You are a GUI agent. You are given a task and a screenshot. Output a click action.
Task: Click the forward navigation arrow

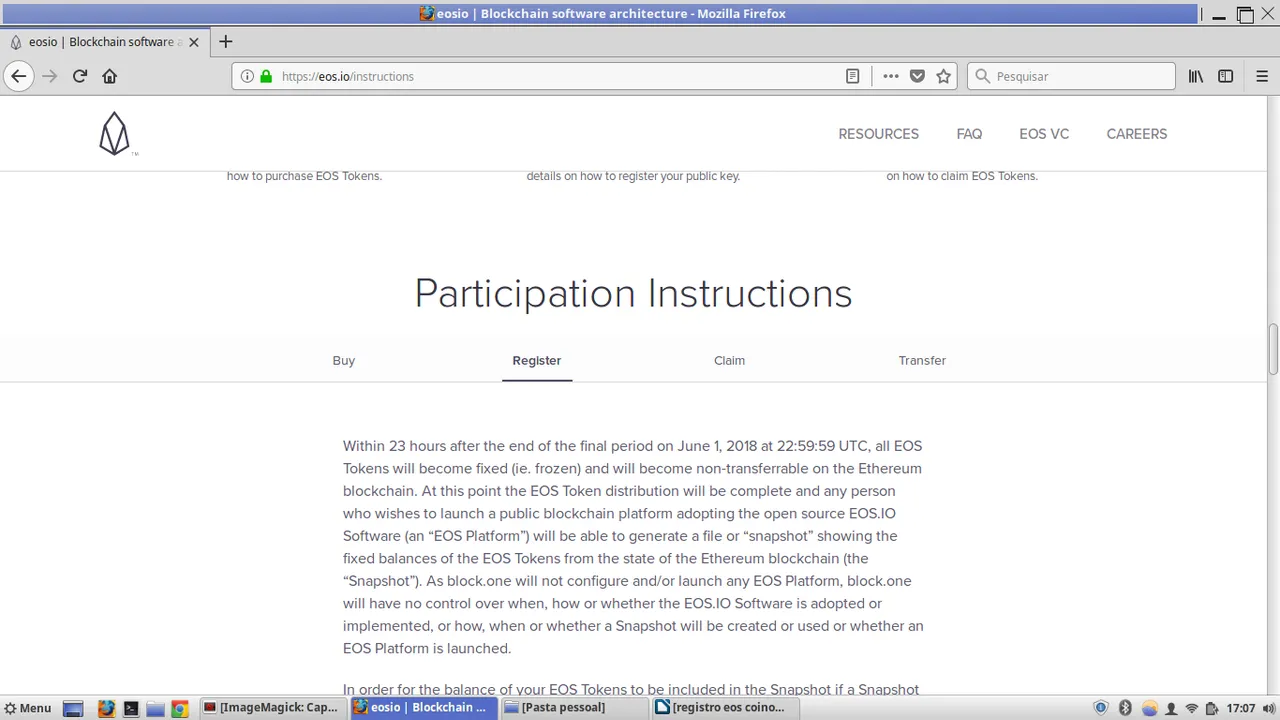[49, 76]
